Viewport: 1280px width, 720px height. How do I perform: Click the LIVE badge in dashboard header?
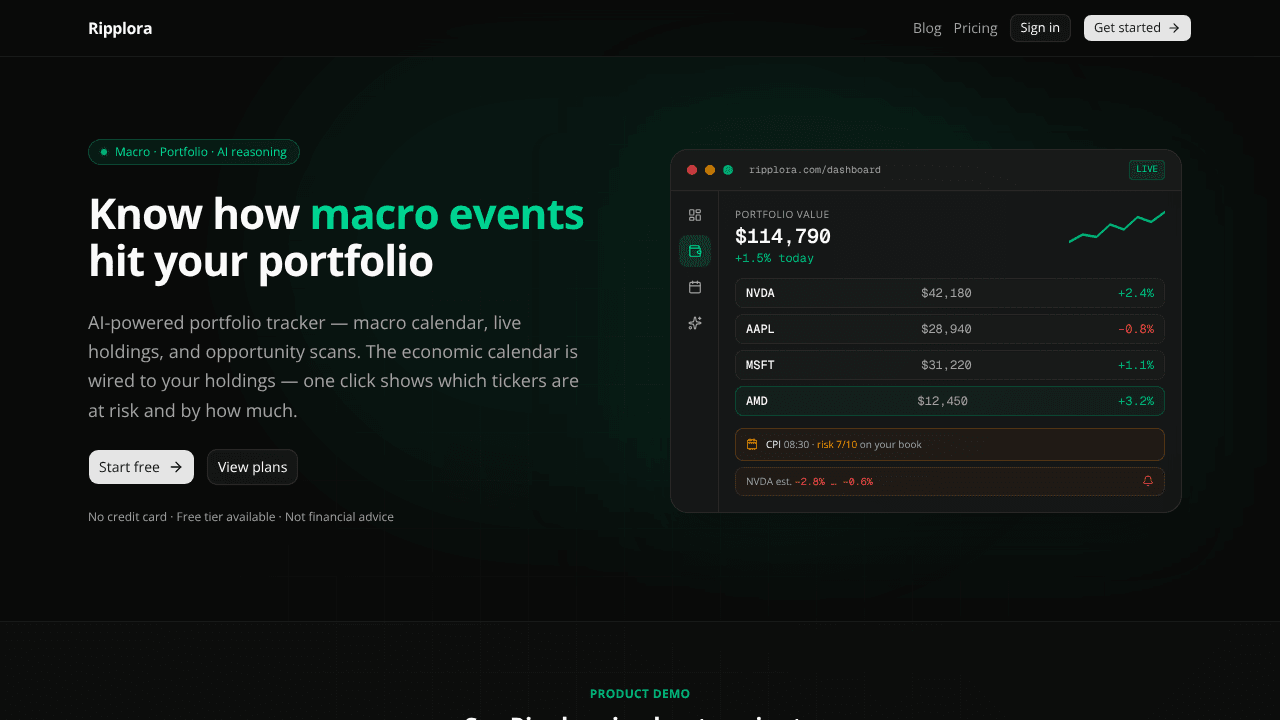point(1147,170)
